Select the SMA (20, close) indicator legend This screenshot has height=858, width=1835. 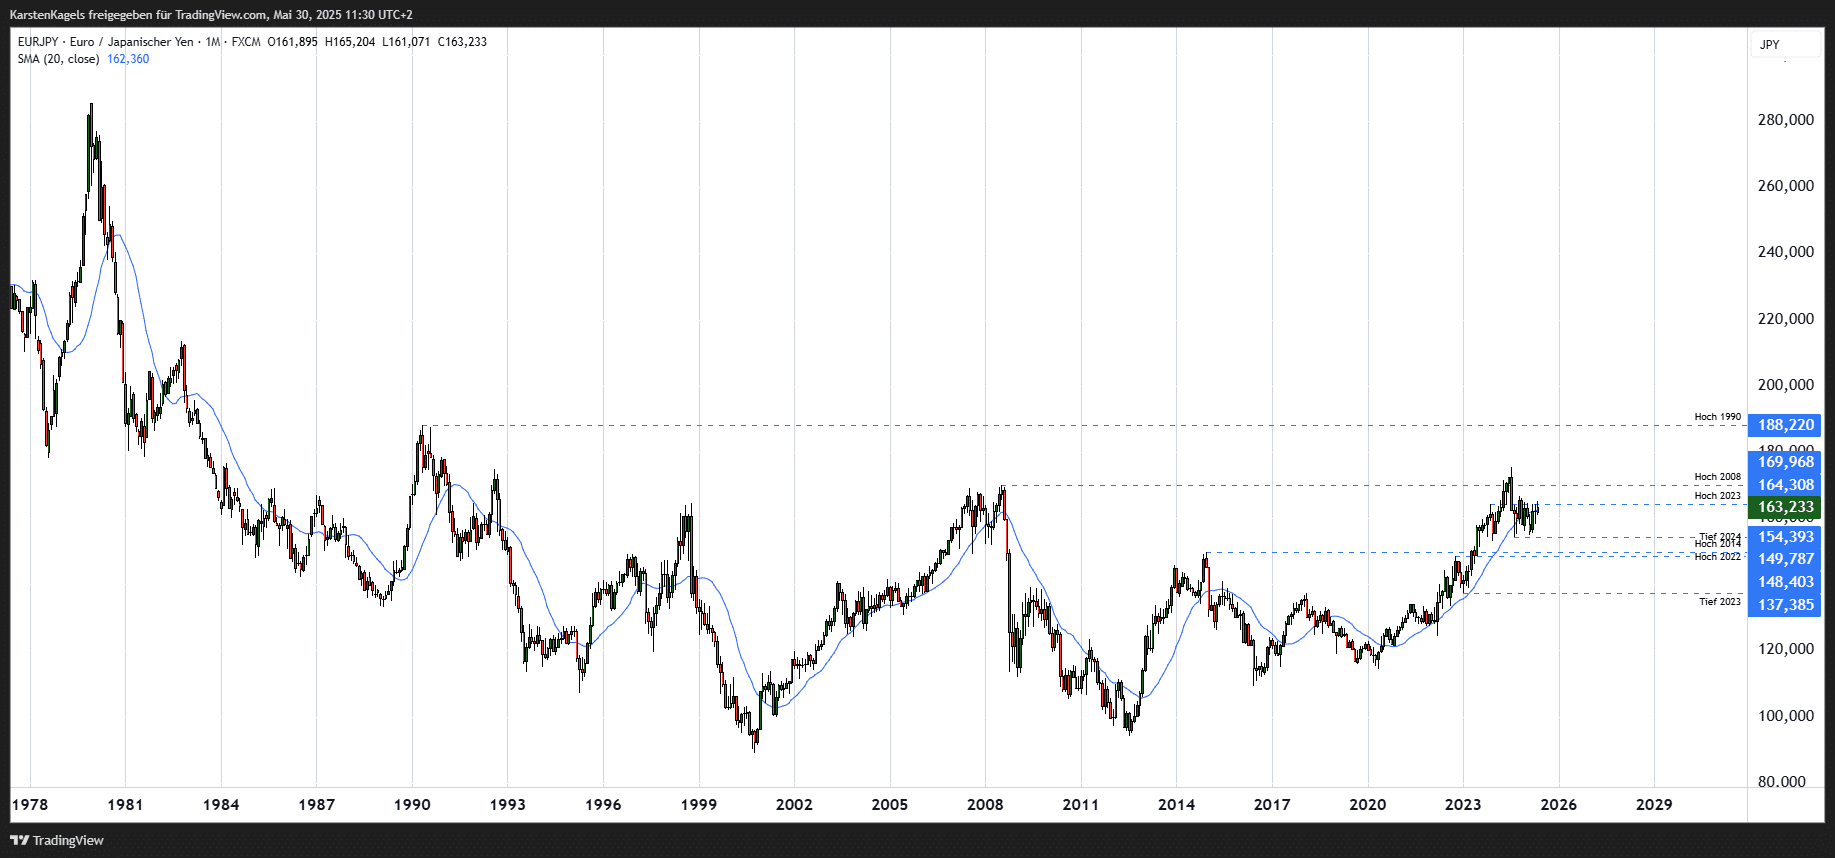pyautogui.click(x=58, y=59)
